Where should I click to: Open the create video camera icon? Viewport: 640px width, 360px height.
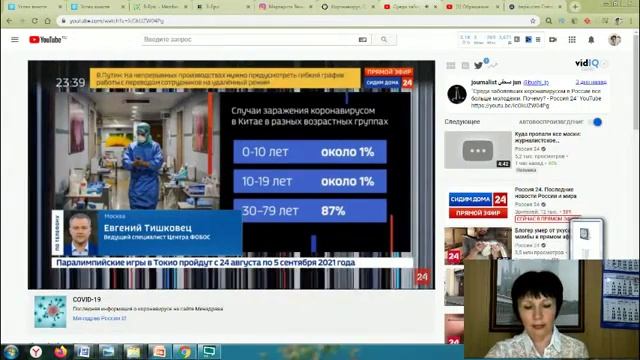pyautogui.click(x=553, y=40)
